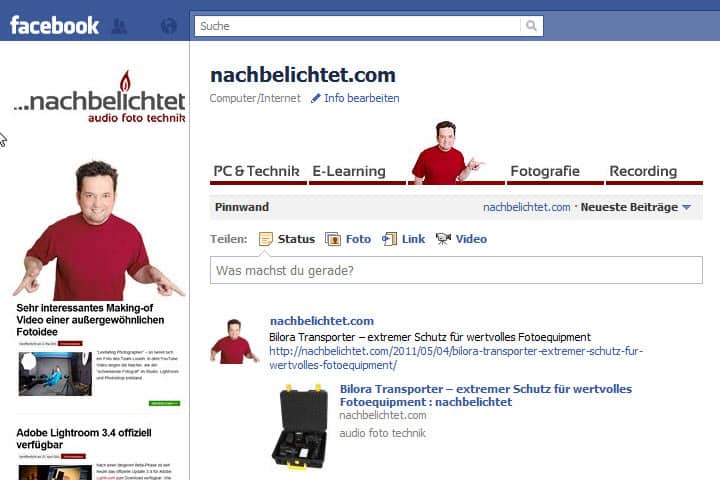Open the PC & Technik tab
This screenshot has height=480, width=720.
tap(257, 172)
